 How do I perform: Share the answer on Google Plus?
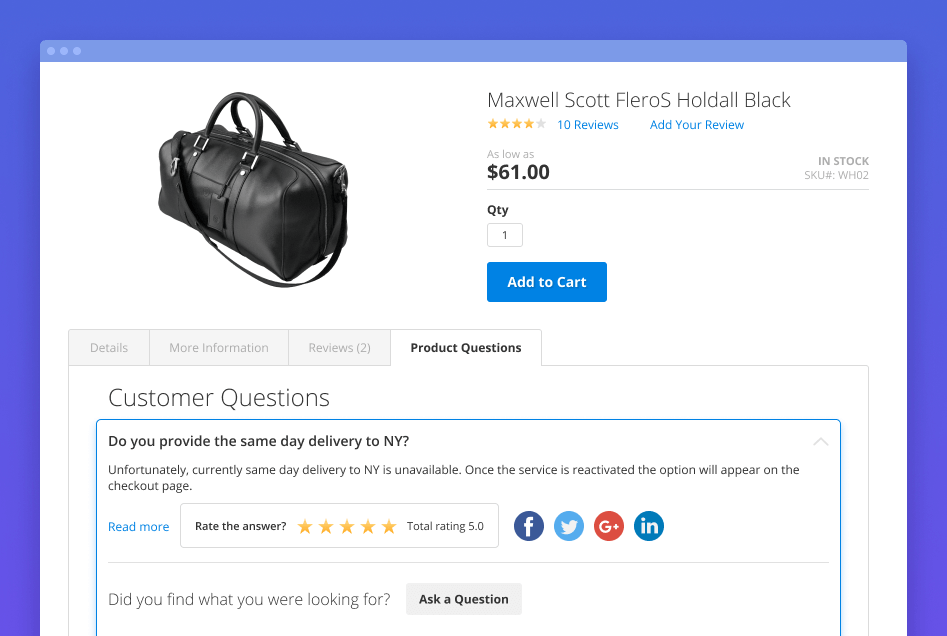pos(608,525)
